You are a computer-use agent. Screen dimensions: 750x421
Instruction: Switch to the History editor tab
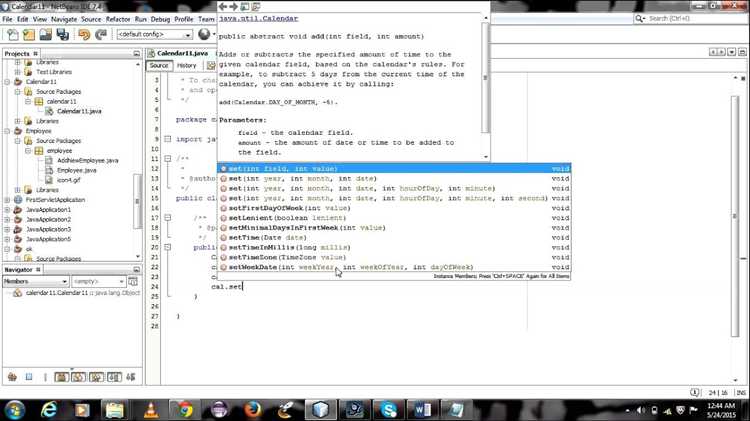(x=187, y=66)
